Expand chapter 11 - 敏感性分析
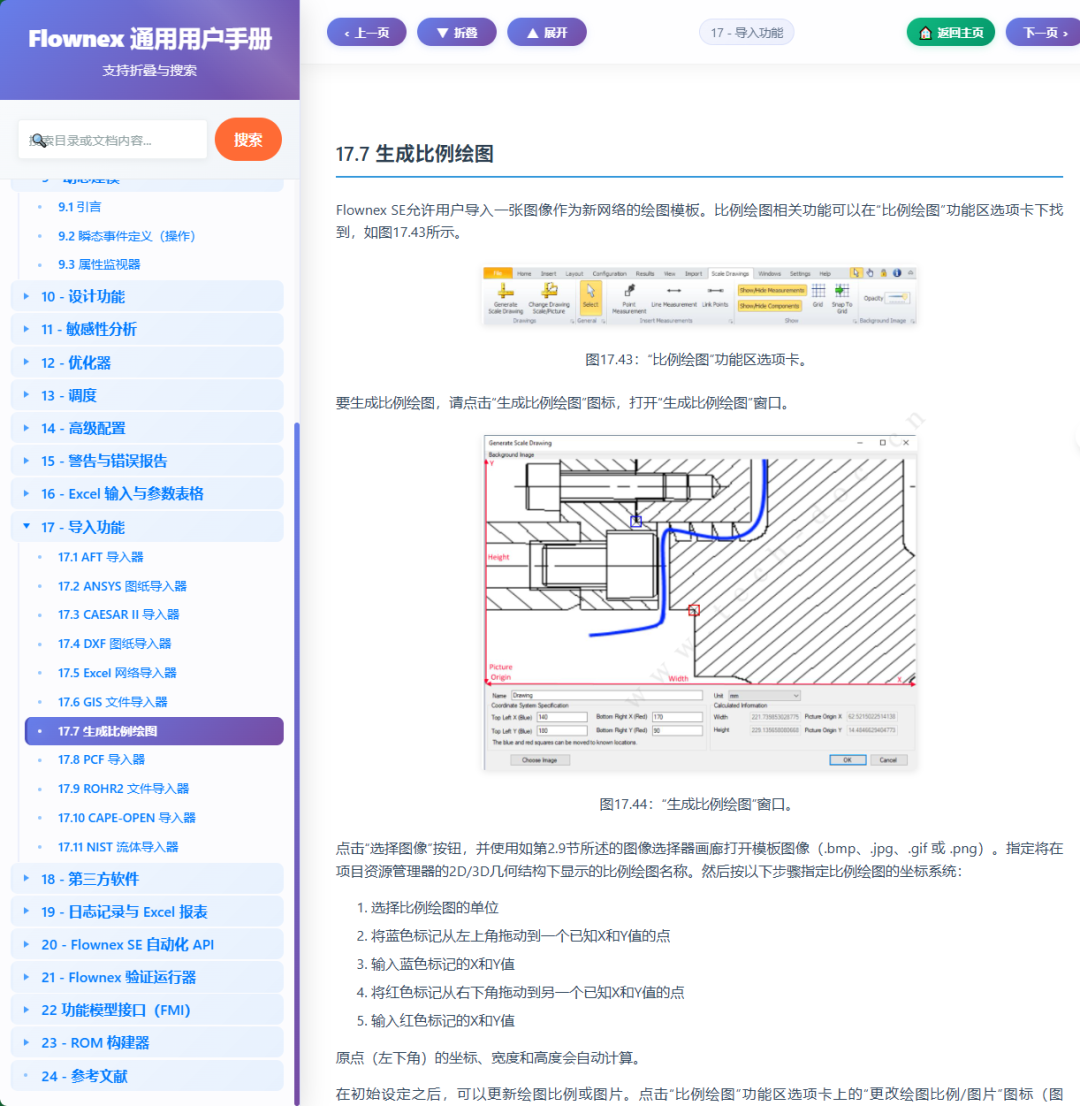 point(147,329)
